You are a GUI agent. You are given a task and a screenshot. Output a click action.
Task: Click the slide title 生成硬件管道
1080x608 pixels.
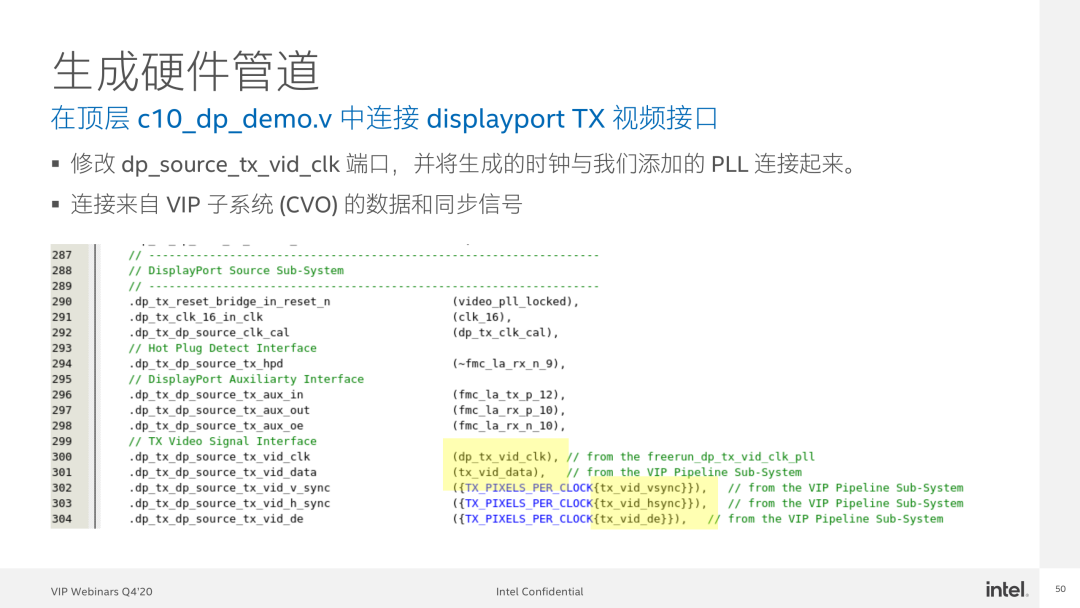click(186, 71)
